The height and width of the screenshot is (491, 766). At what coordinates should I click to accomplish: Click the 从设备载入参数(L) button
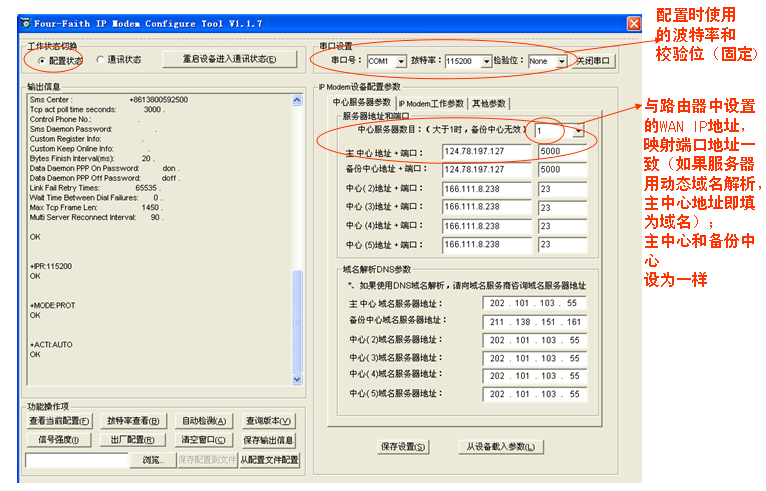[500, 447]
